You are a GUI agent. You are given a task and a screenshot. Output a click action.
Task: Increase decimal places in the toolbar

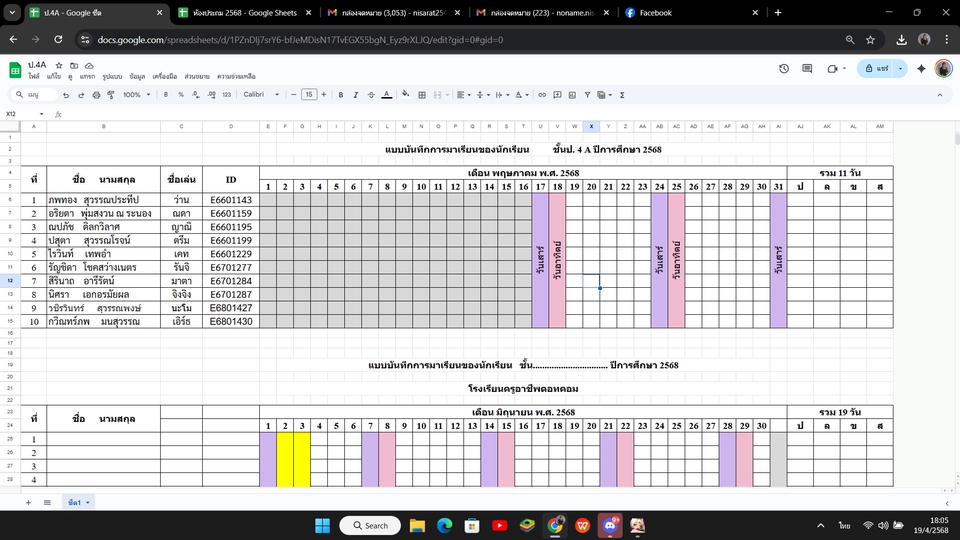(211, 95)
